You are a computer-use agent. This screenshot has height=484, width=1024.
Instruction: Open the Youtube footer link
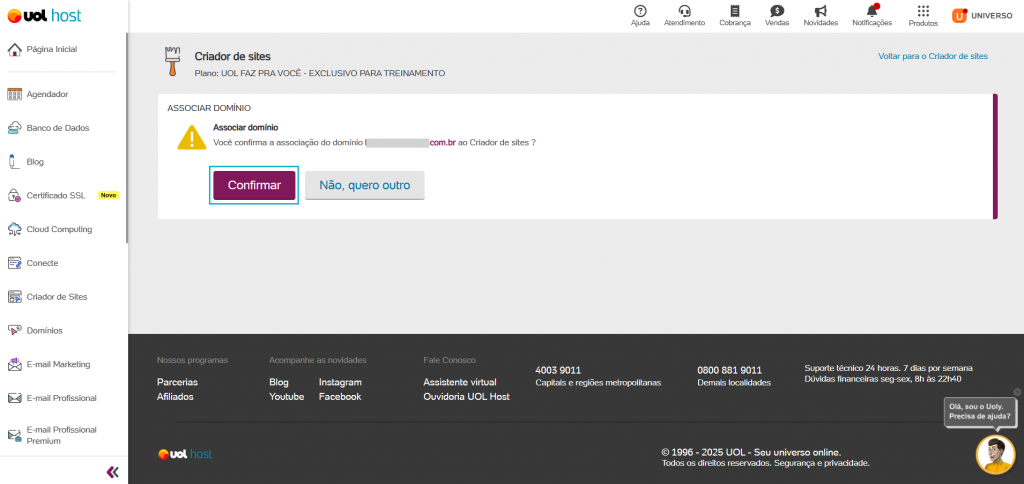tap(287, 396)
